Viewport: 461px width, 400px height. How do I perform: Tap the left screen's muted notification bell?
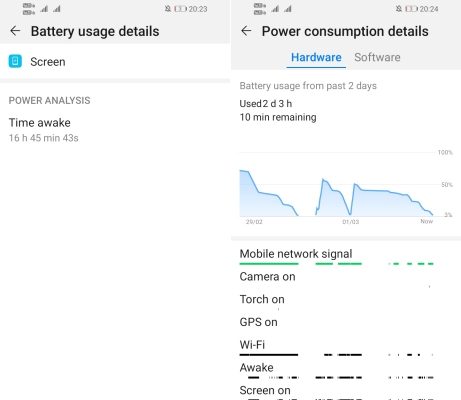168,9
